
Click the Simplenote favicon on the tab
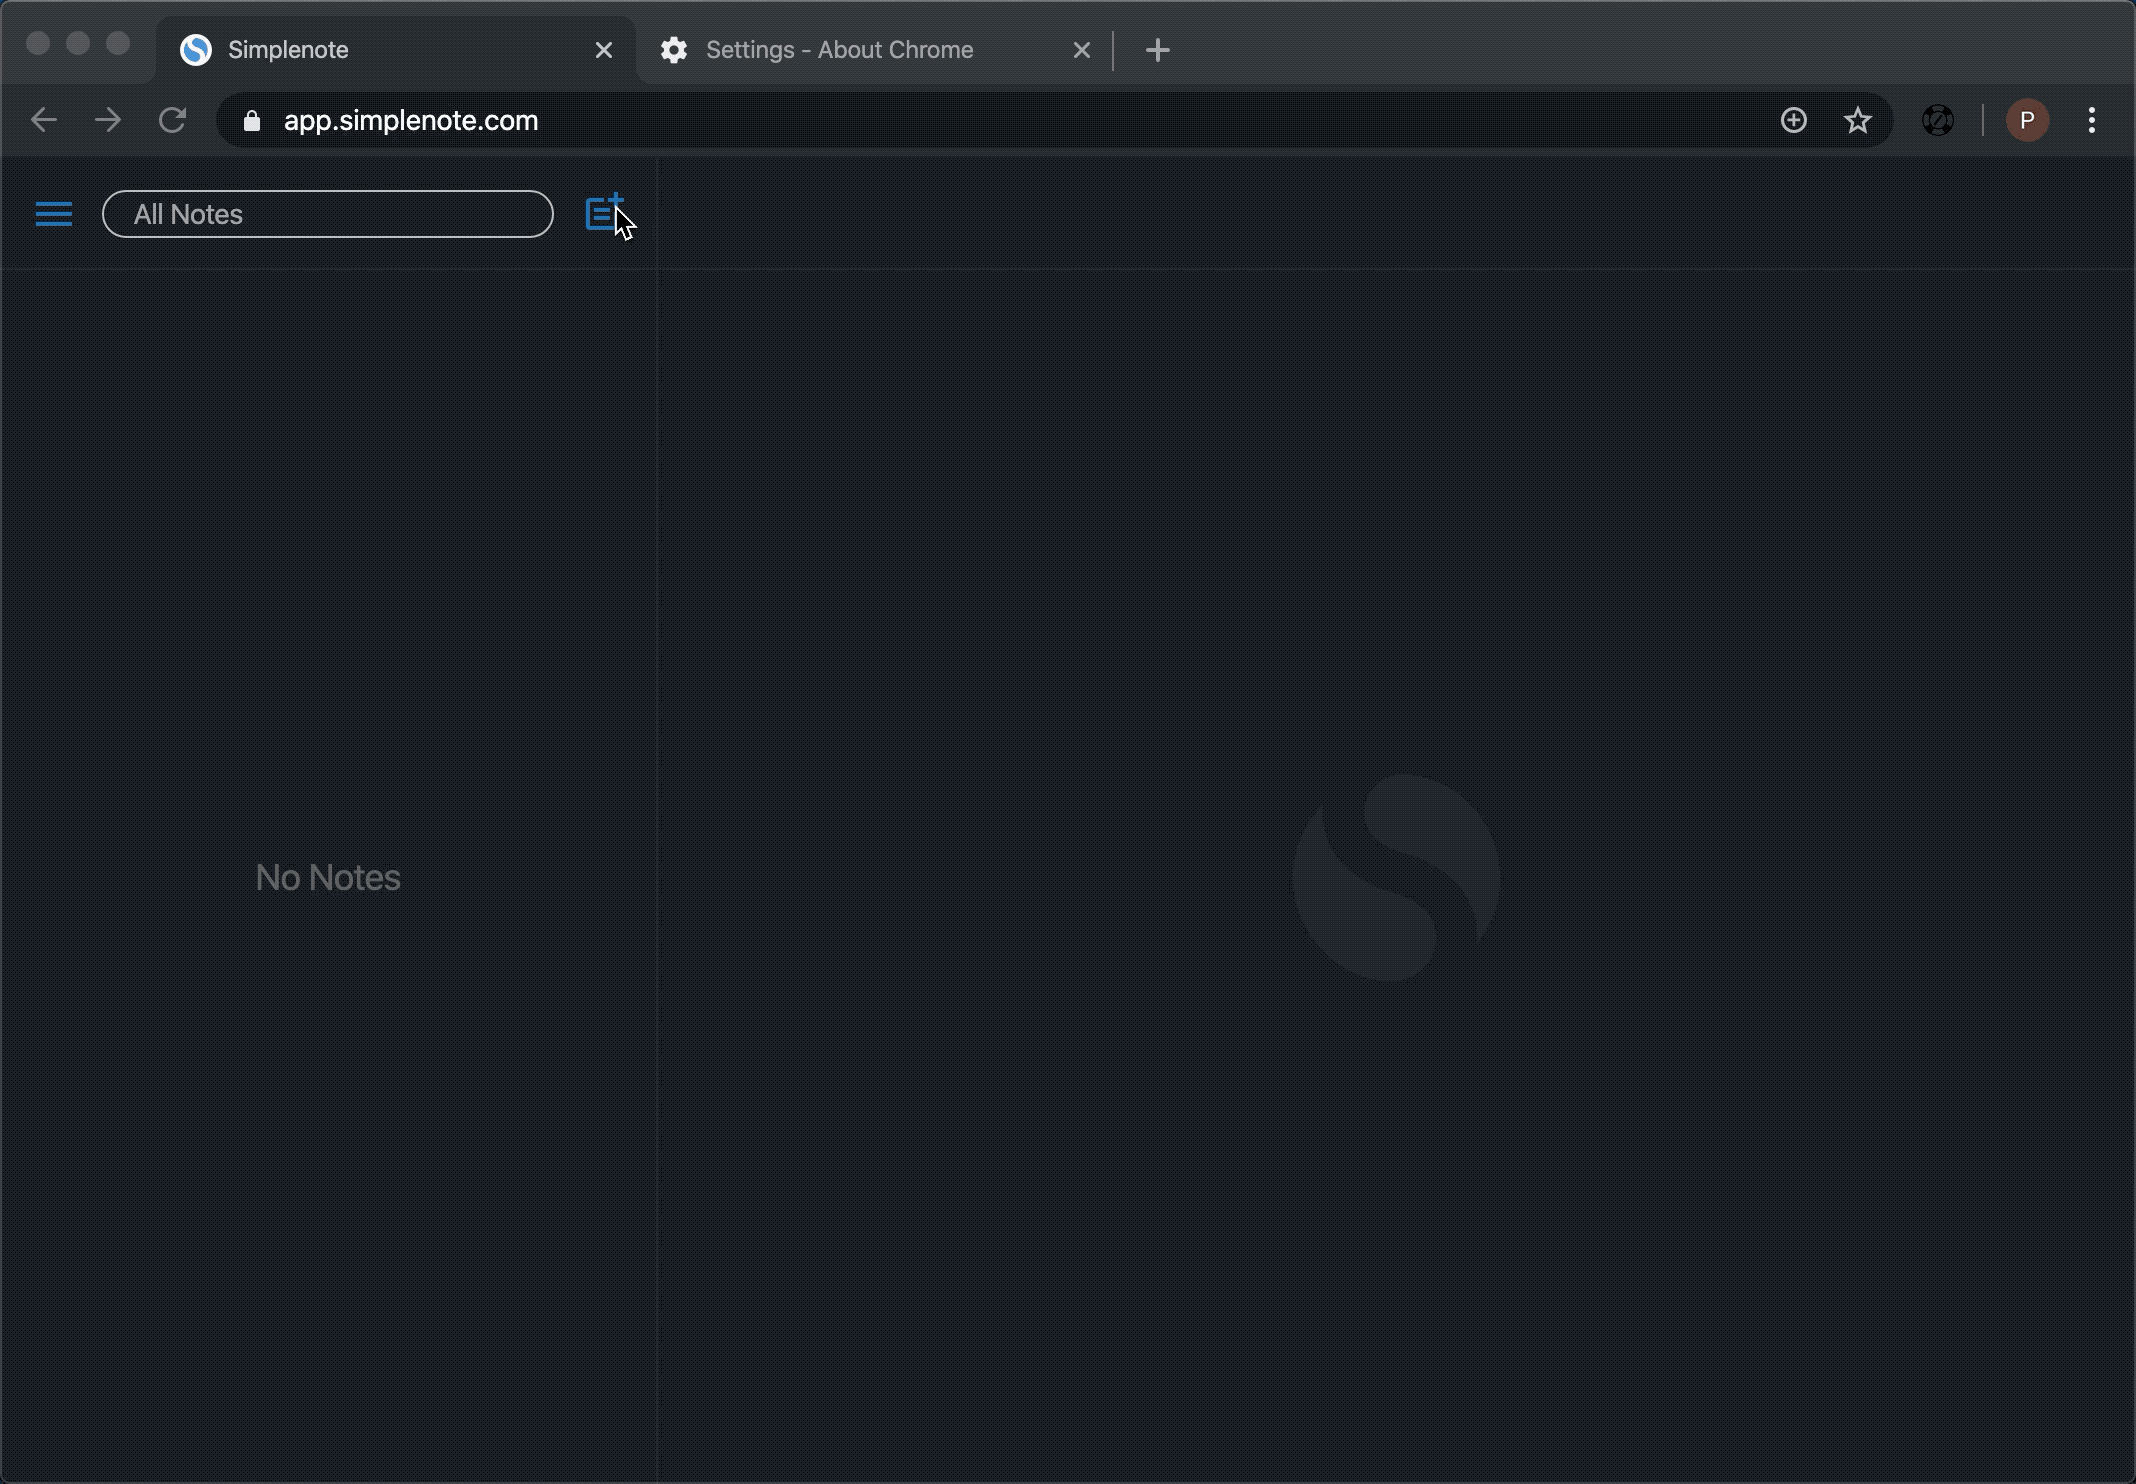(x=196, y=49)
